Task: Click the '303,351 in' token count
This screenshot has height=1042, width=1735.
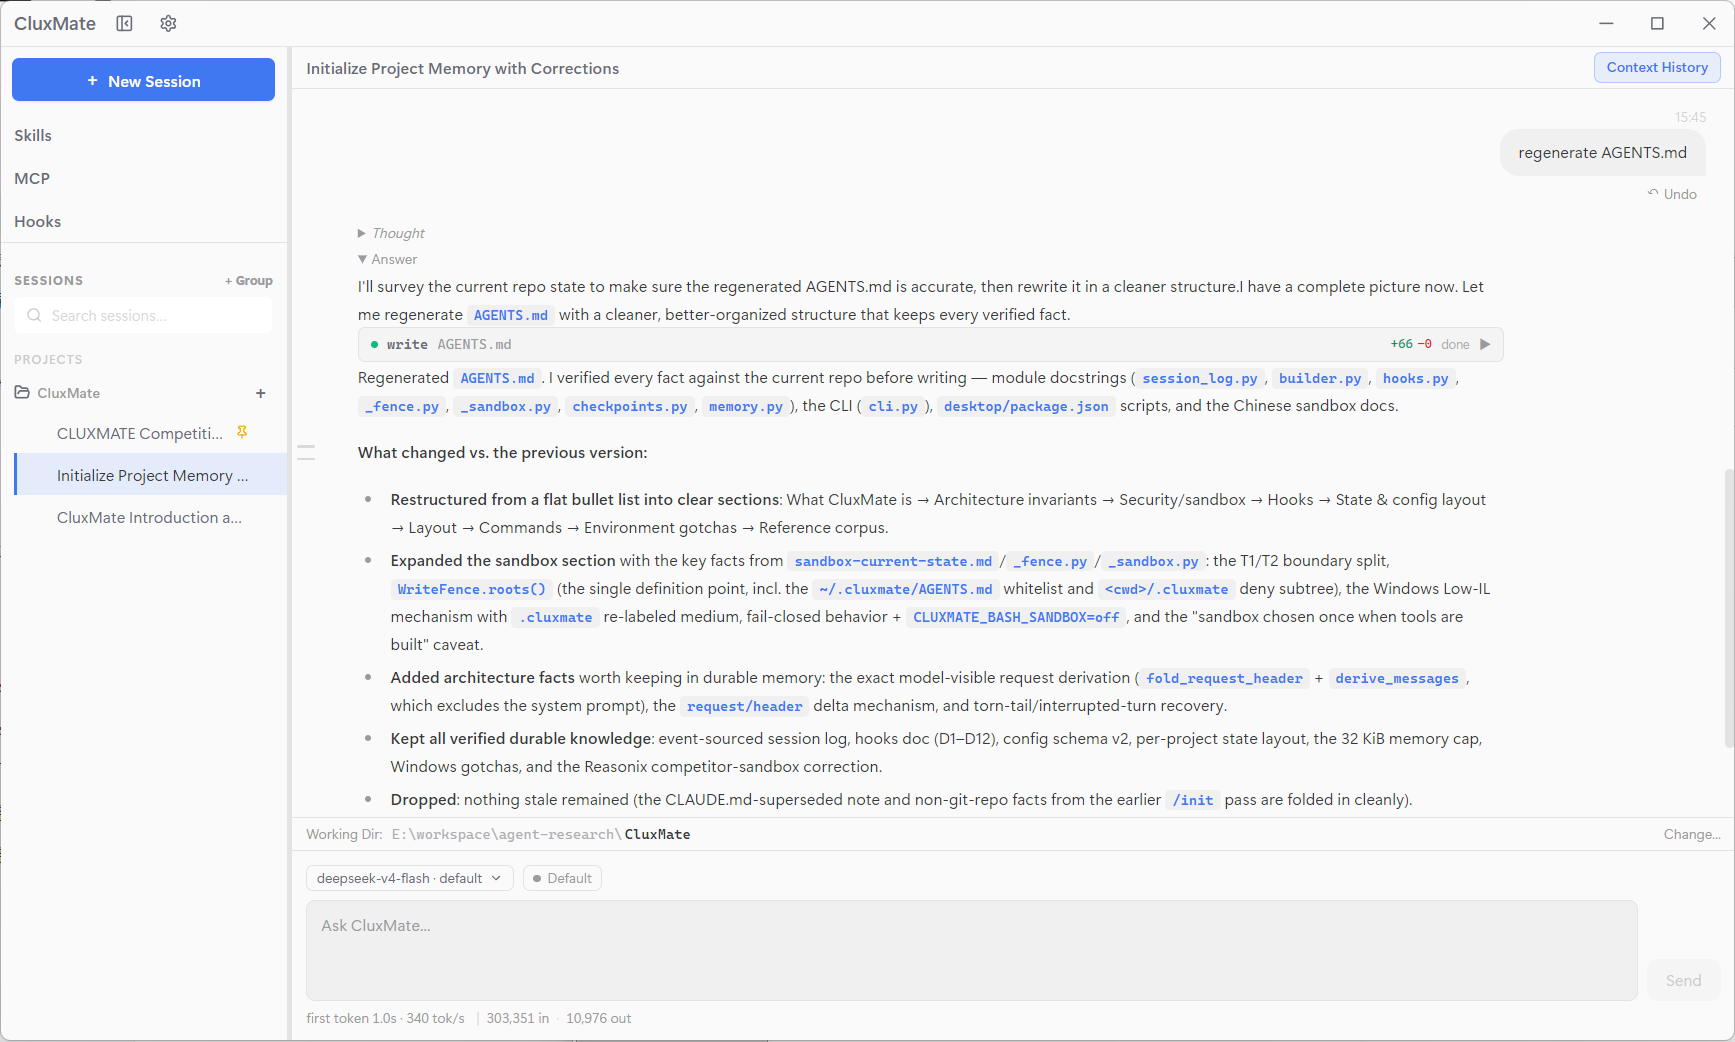Action: [518, 1018]
